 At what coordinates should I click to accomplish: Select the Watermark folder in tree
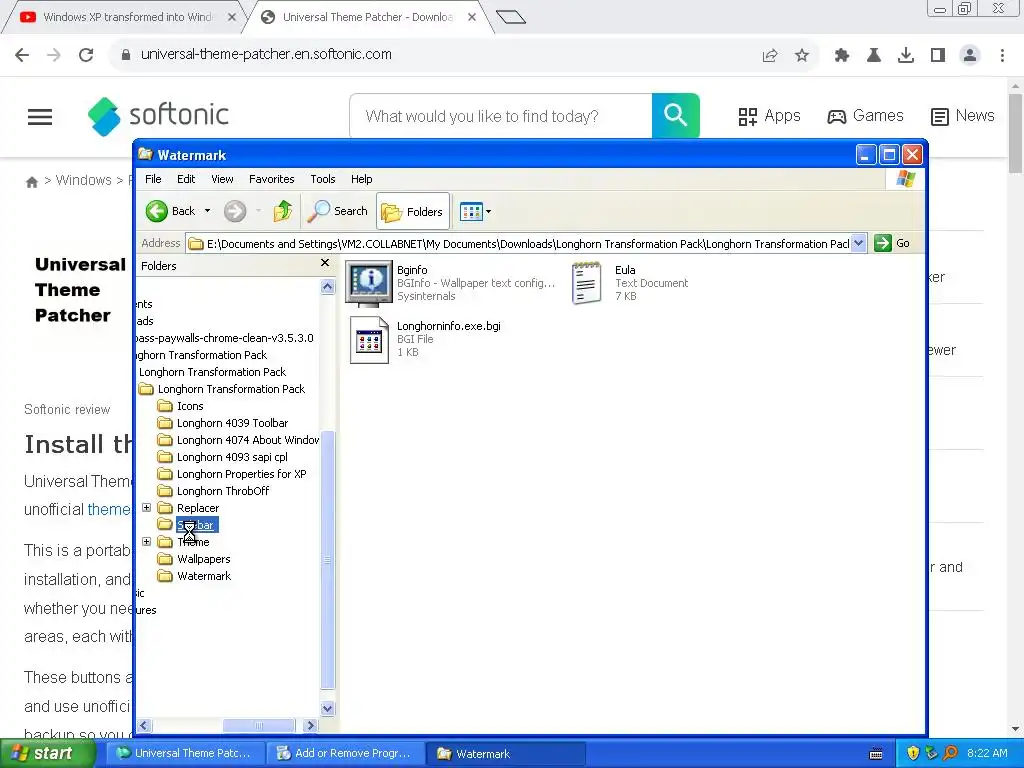pyautogui.click(x=195, y=576)
